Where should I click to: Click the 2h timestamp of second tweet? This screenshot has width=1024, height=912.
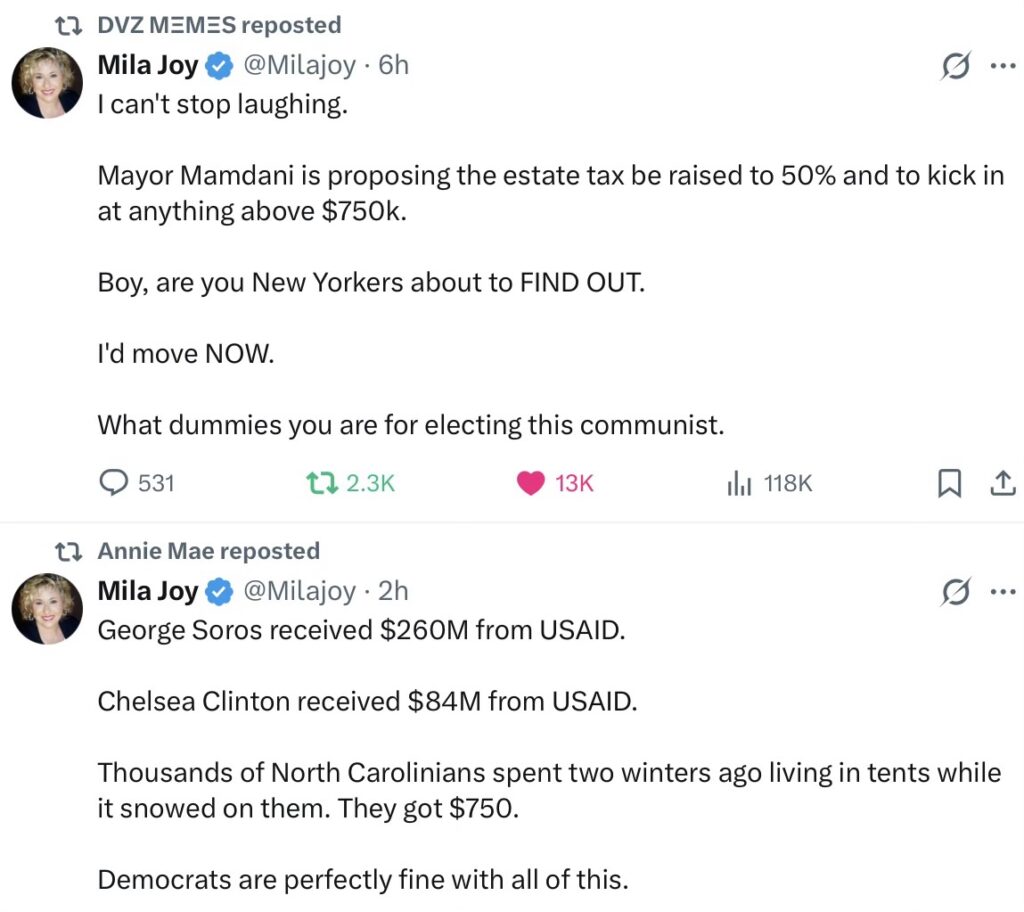(x=394, y=592)
